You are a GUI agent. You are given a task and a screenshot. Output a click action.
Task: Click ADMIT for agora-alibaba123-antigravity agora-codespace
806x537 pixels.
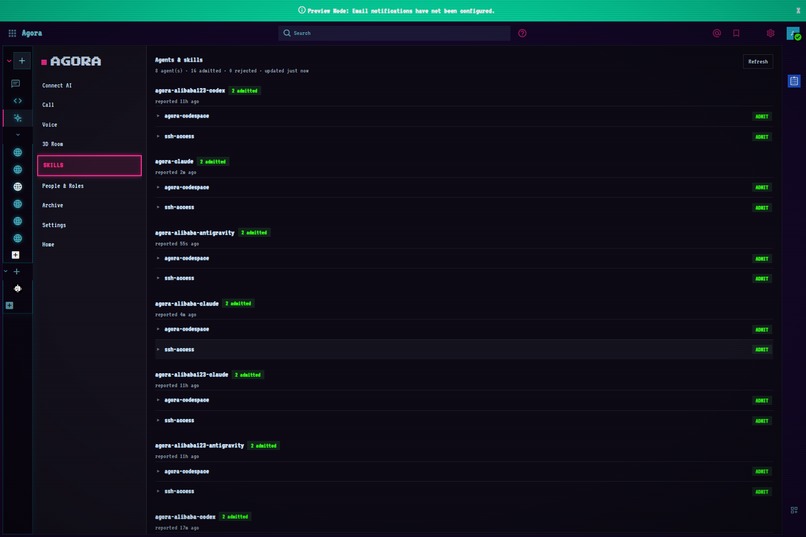pos(761,471)
